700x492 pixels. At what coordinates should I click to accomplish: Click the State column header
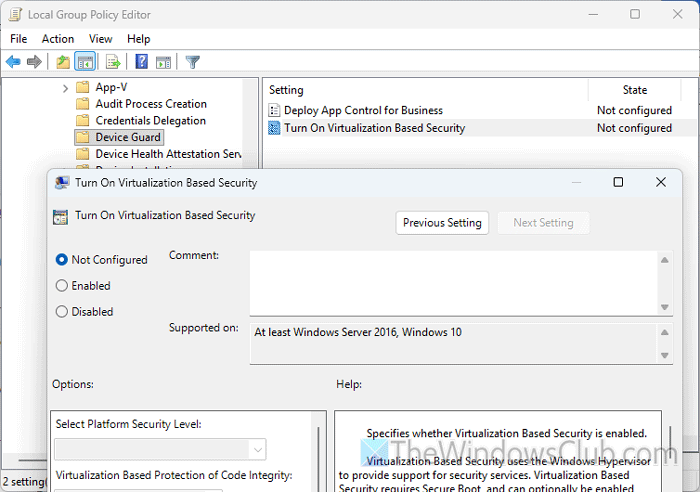pos(634,90)
